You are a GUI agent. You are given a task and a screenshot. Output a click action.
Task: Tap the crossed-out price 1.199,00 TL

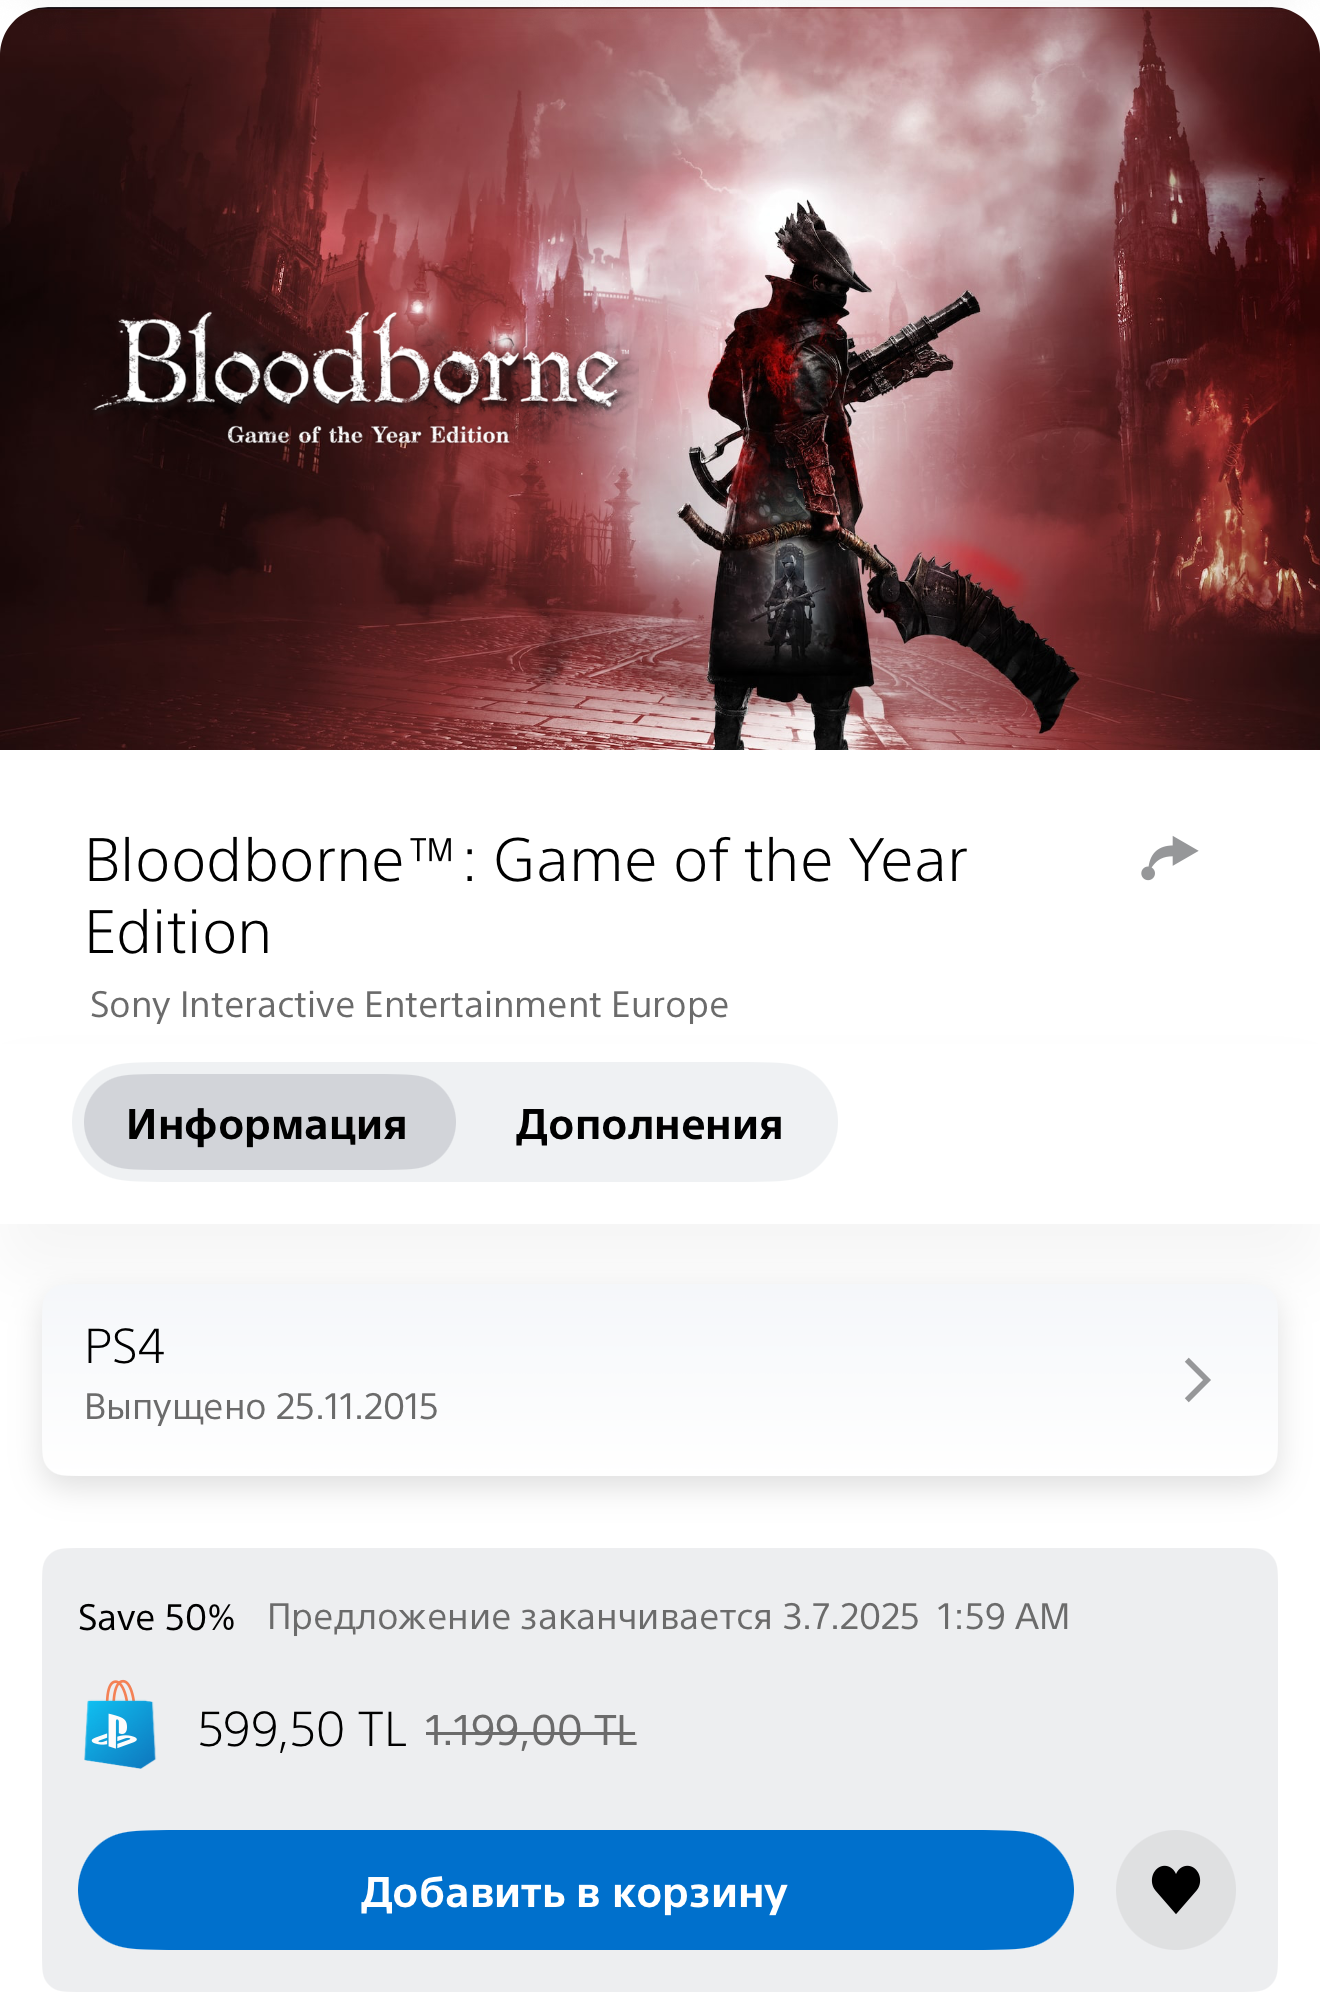click(531, 1729)
